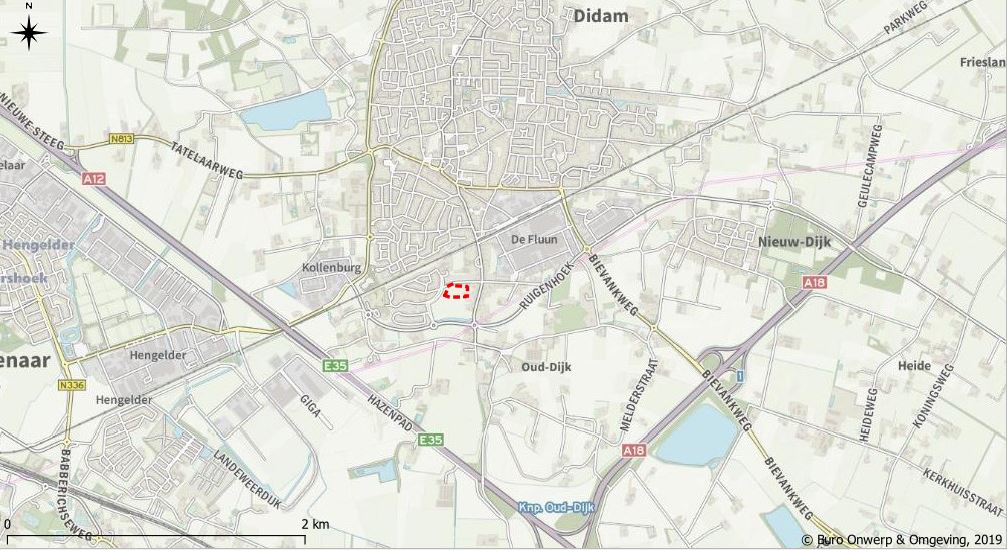Image resolution: width=1007 pixels, height=550 pixels.
Task: Click the A12 motorway shield
Action: (93, 179)
